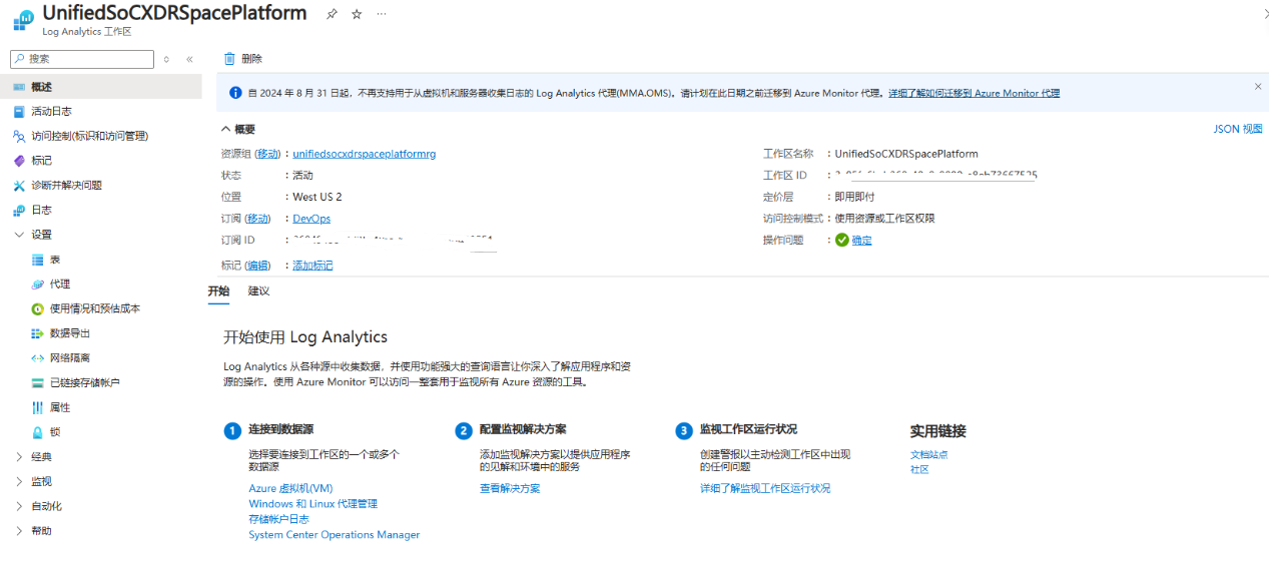
Task: Expand the 监视 section
Action: [x=19, y=481]
